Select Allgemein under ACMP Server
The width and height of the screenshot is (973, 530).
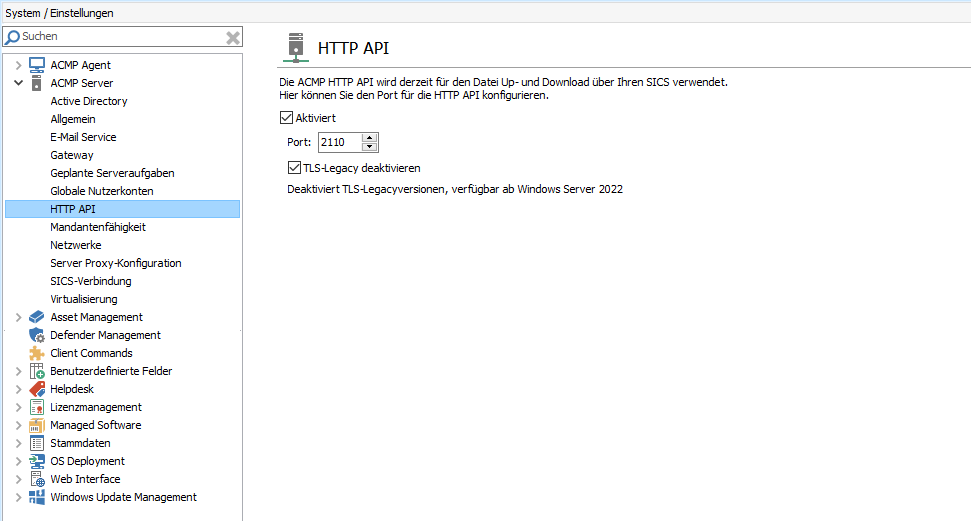coord(73,119)
